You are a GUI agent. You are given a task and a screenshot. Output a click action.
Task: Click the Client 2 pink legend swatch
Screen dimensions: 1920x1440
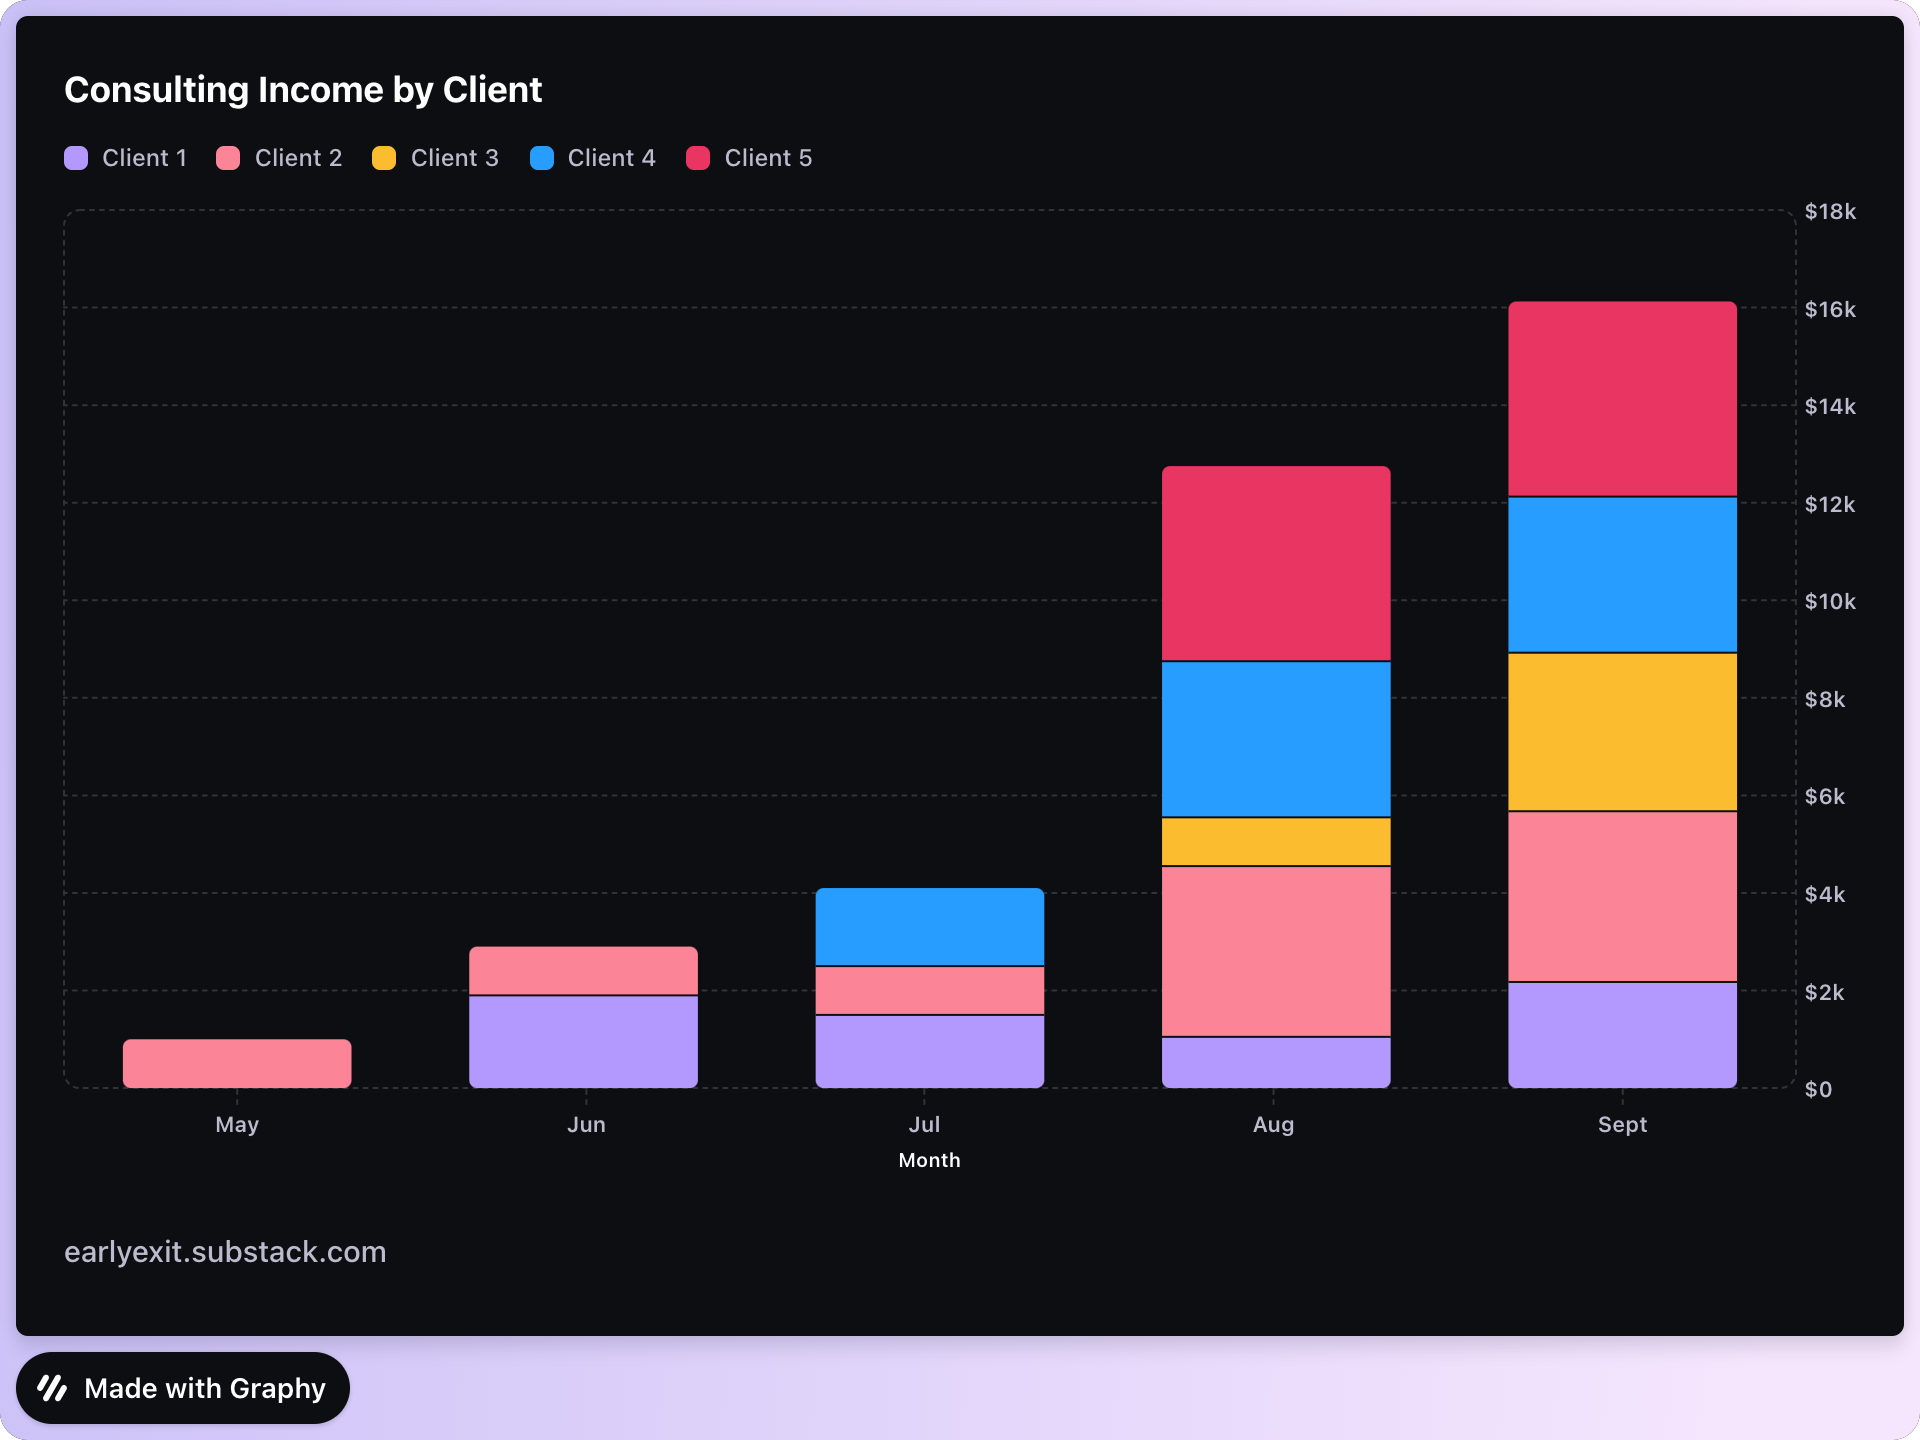click(228, 158)
